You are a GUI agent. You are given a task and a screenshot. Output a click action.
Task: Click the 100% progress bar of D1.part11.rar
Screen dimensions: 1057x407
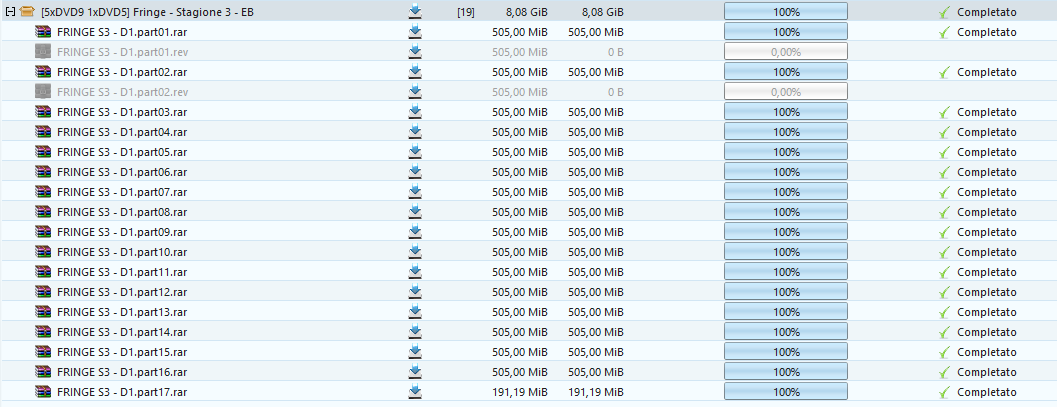pyautogui.click(x=786, y=272)
